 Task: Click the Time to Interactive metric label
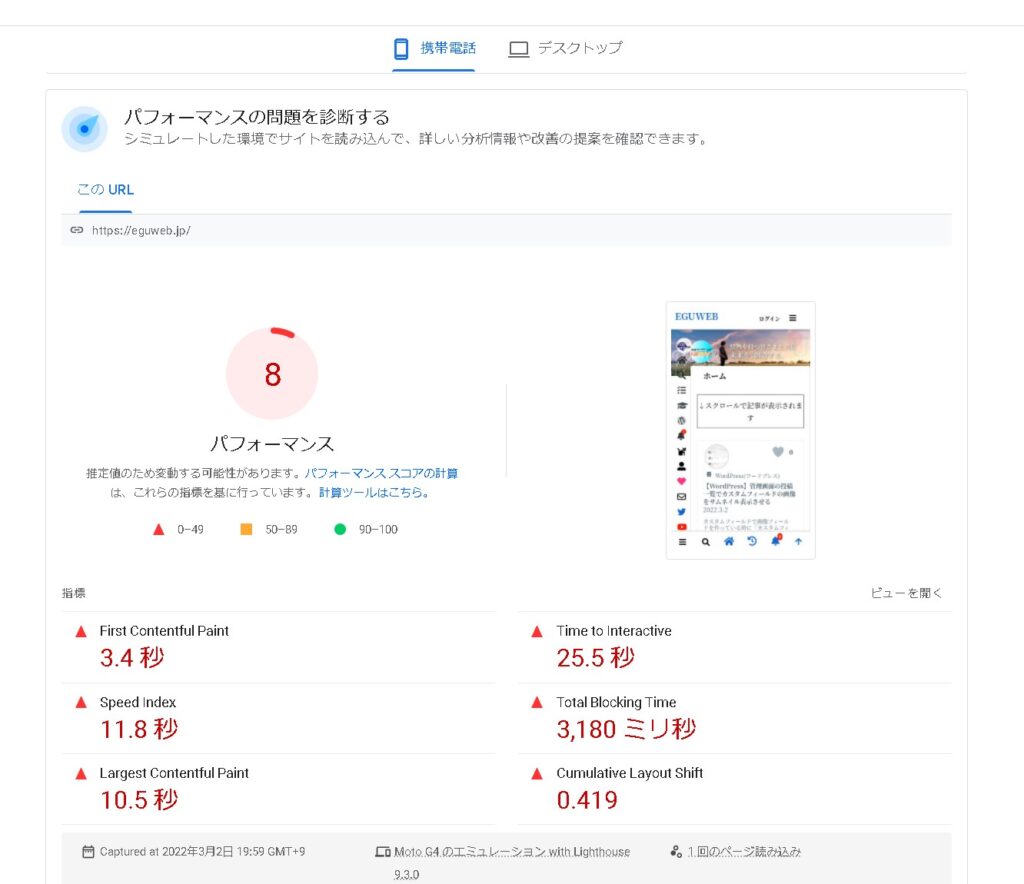[x=613, y=631]
